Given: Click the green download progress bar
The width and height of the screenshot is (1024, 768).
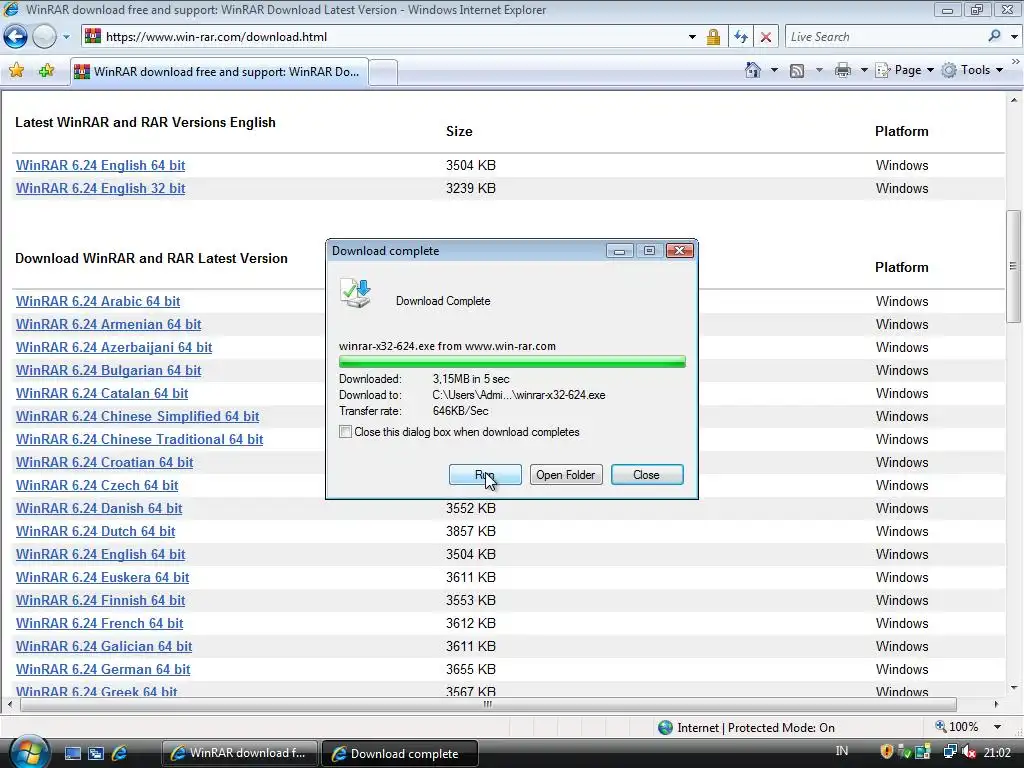Looking at the screenshot, I should (512, 362).
